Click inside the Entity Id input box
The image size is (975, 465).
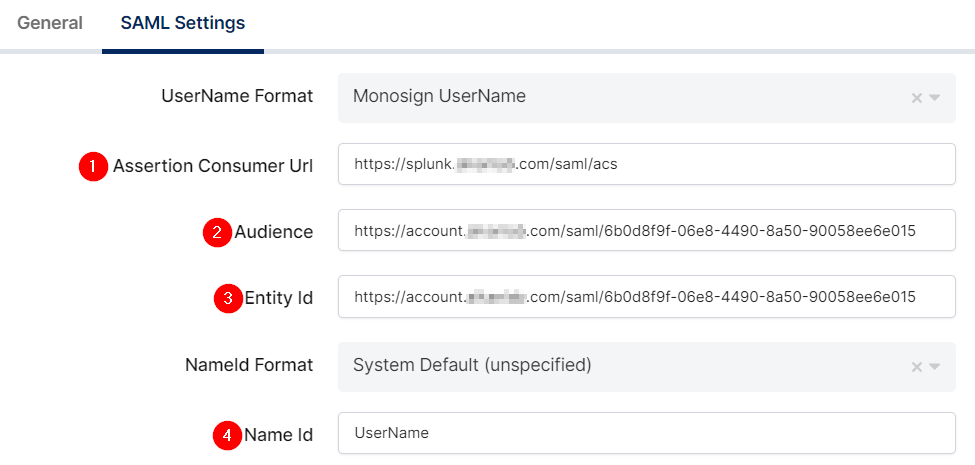pyautogui.click(x=646, y=297)
